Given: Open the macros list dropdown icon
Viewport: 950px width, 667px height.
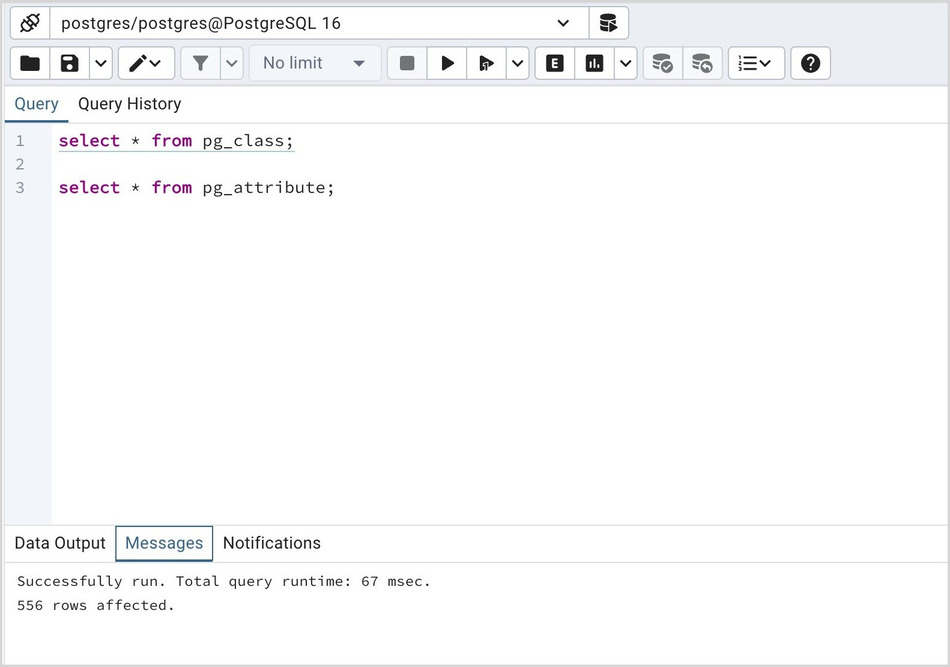Looking at the screenshot, I should (756, 63).
